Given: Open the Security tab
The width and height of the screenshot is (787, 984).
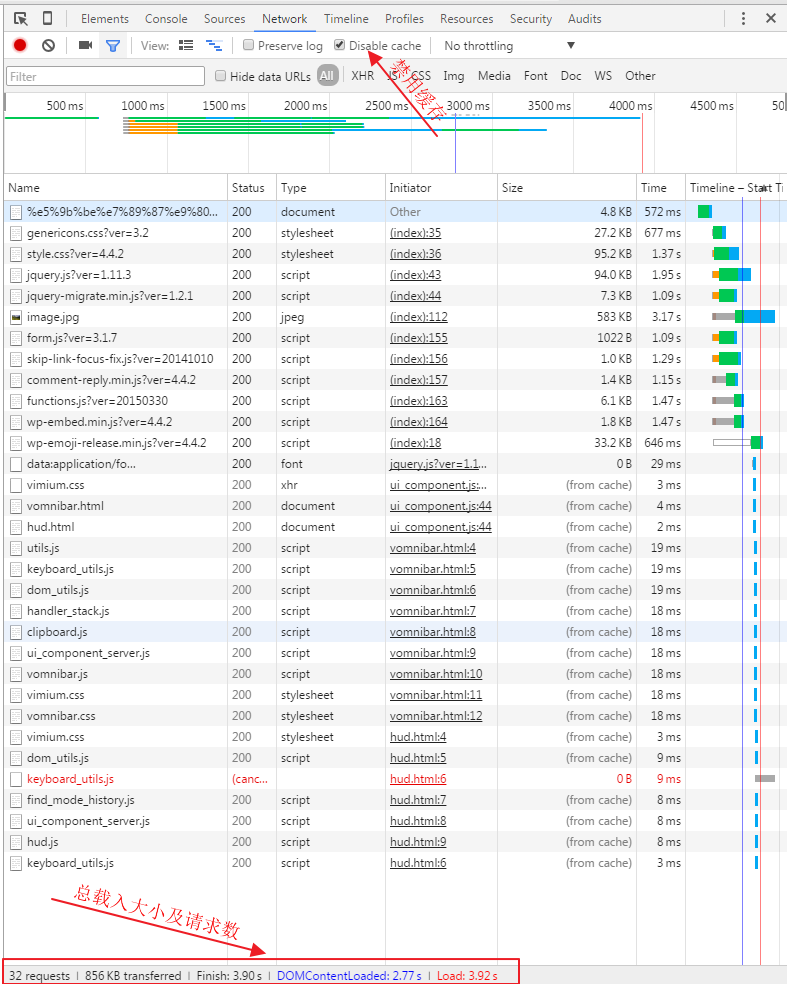Looking at the screenshot, I should tap(530, 19).
